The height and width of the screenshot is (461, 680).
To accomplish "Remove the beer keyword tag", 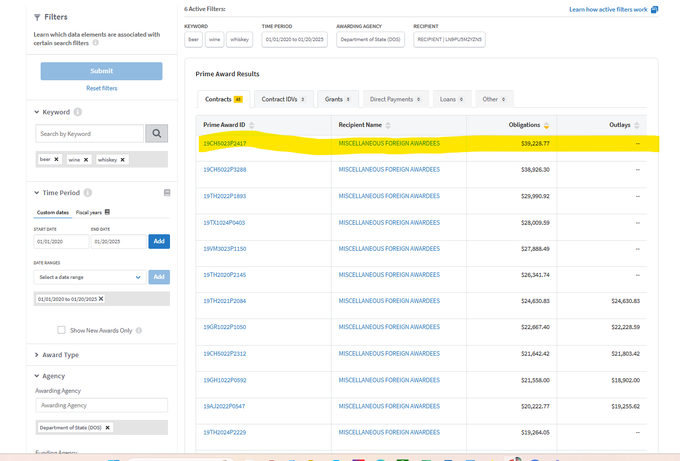I will (56, 159).
